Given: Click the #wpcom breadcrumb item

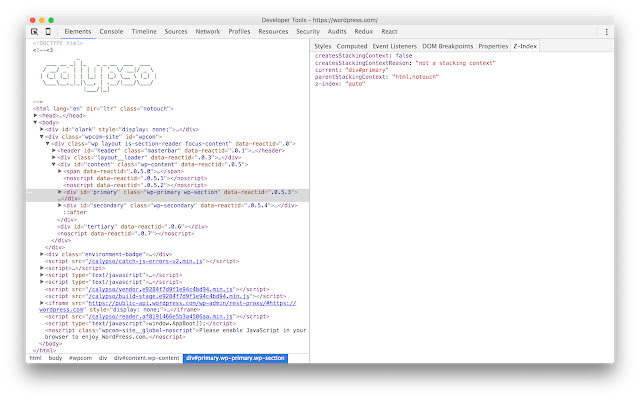Looking at the screenshot, I should coord(80,357).
